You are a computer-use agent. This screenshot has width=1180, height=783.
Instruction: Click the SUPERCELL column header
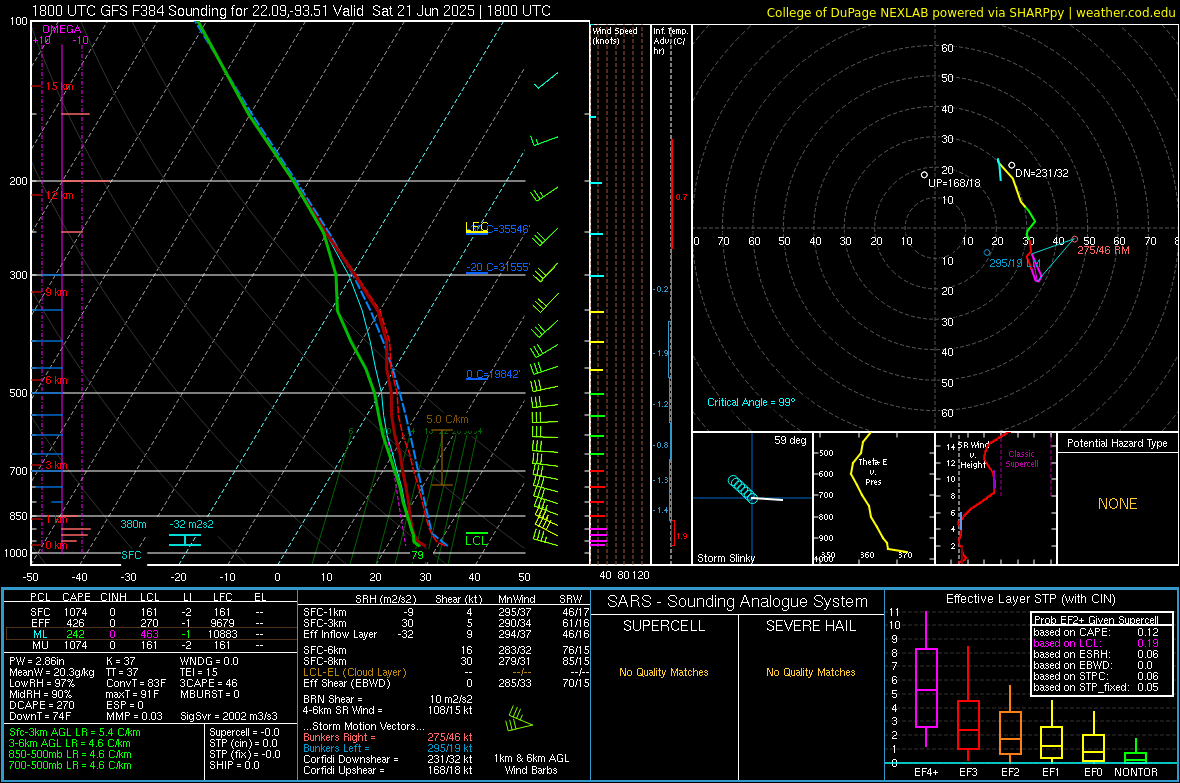coord(664,626)
